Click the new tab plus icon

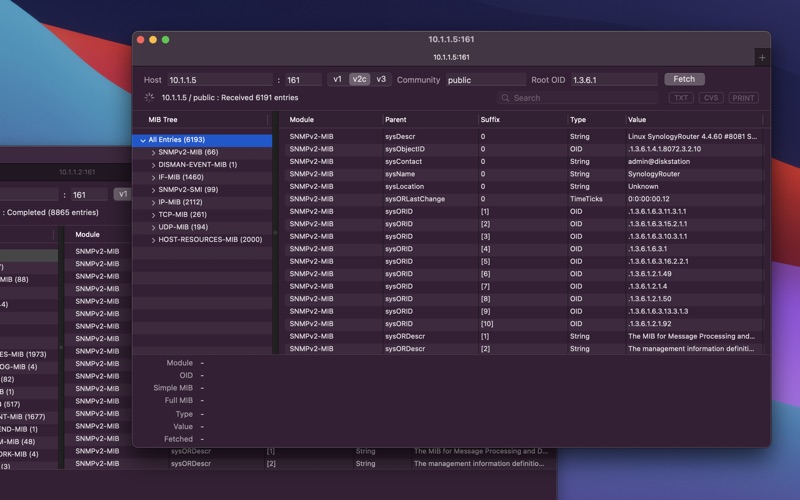(762, 58)
